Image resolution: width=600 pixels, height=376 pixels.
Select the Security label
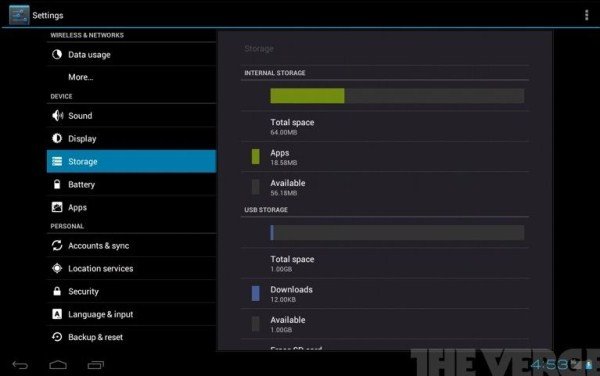click(x=83, y=291)
